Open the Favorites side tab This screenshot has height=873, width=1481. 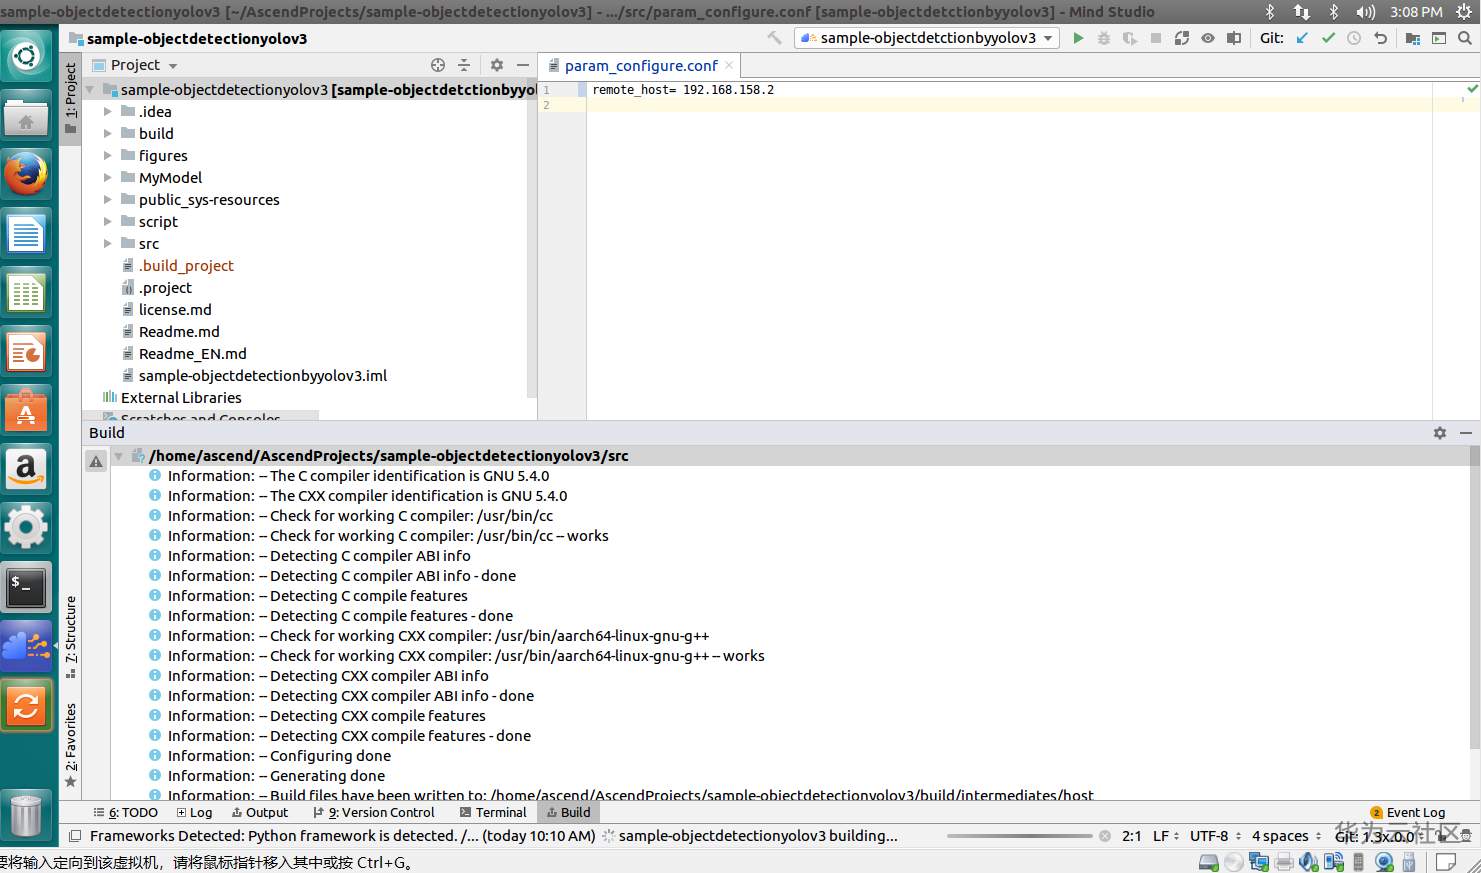coord(70,745)
